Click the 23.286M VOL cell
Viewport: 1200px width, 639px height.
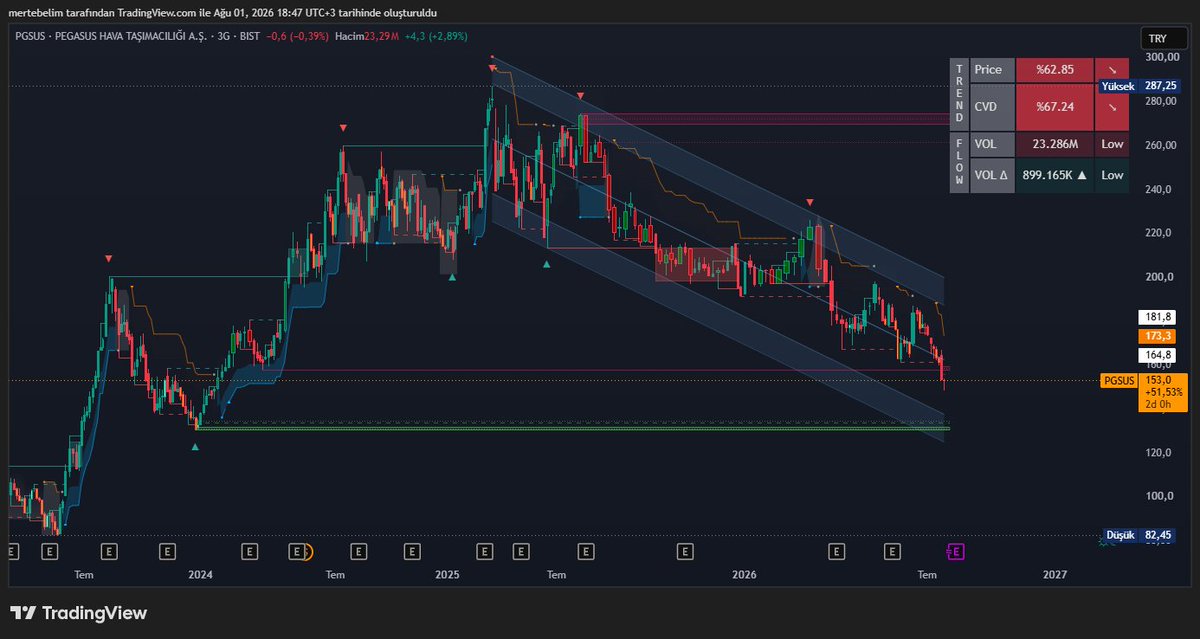tap(1054, 144)
